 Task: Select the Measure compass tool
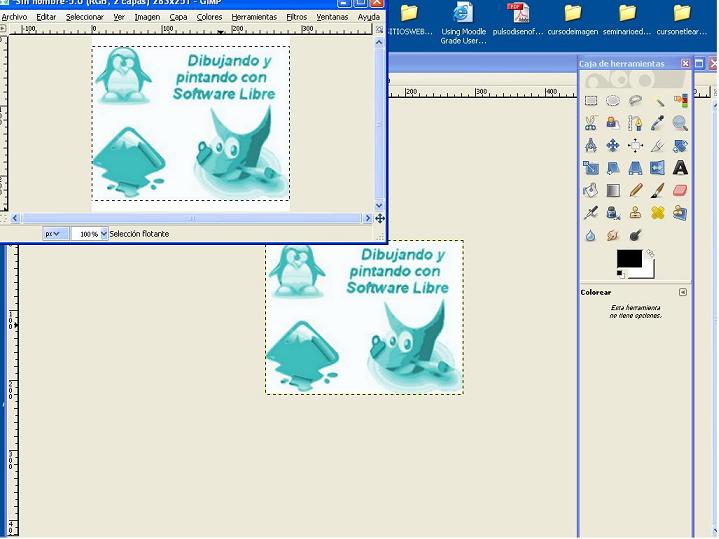[591, 145]
